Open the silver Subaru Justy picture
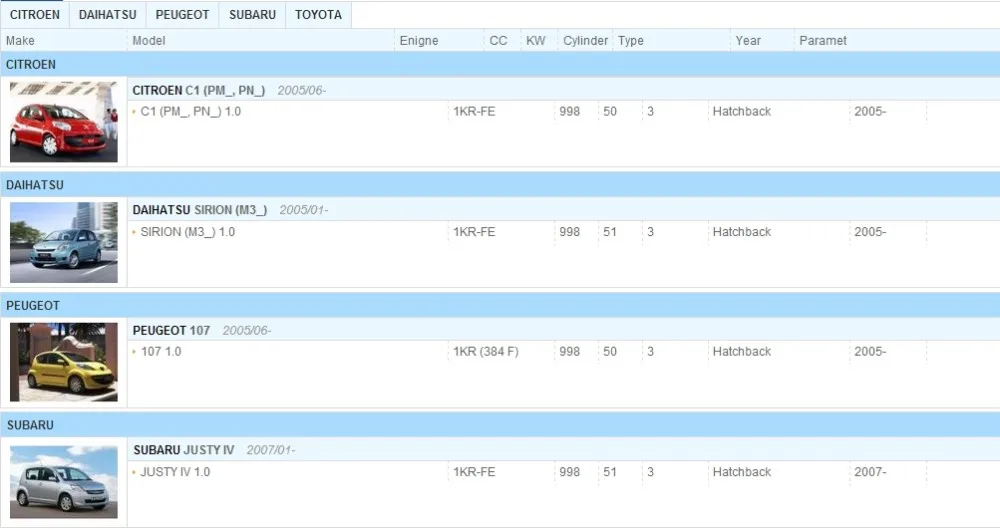1000x529 pixels. coord(64,482)
